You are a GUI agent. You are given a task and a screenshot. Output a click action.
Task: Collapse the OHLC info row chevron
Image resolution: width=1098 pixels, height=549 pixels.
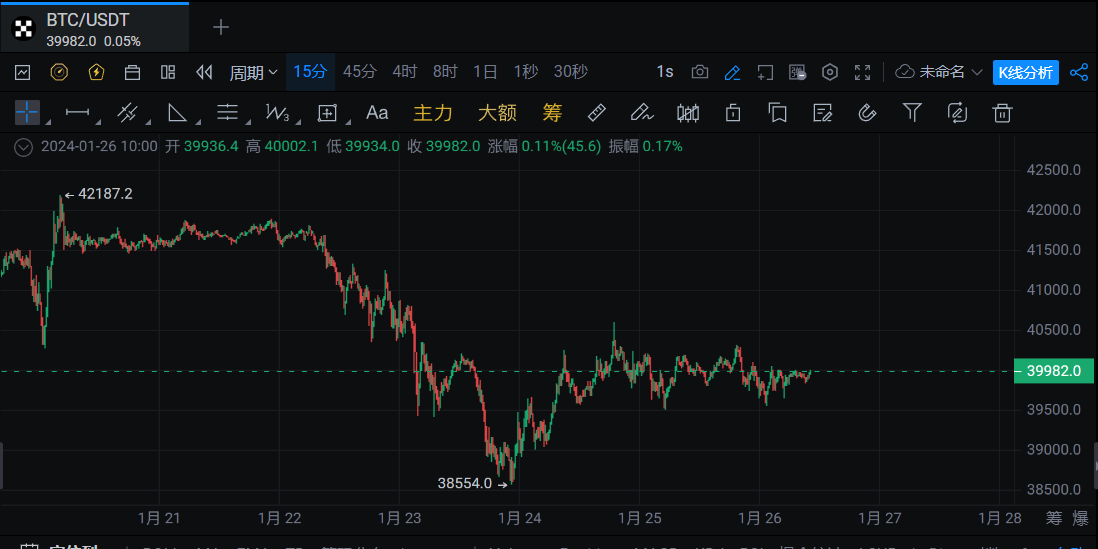click(23, 146)
